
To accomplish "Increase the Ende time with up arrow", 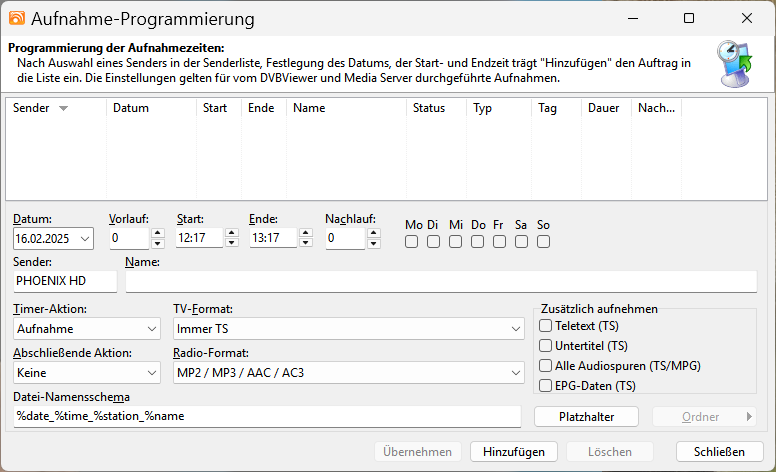I will coord(305,233).
